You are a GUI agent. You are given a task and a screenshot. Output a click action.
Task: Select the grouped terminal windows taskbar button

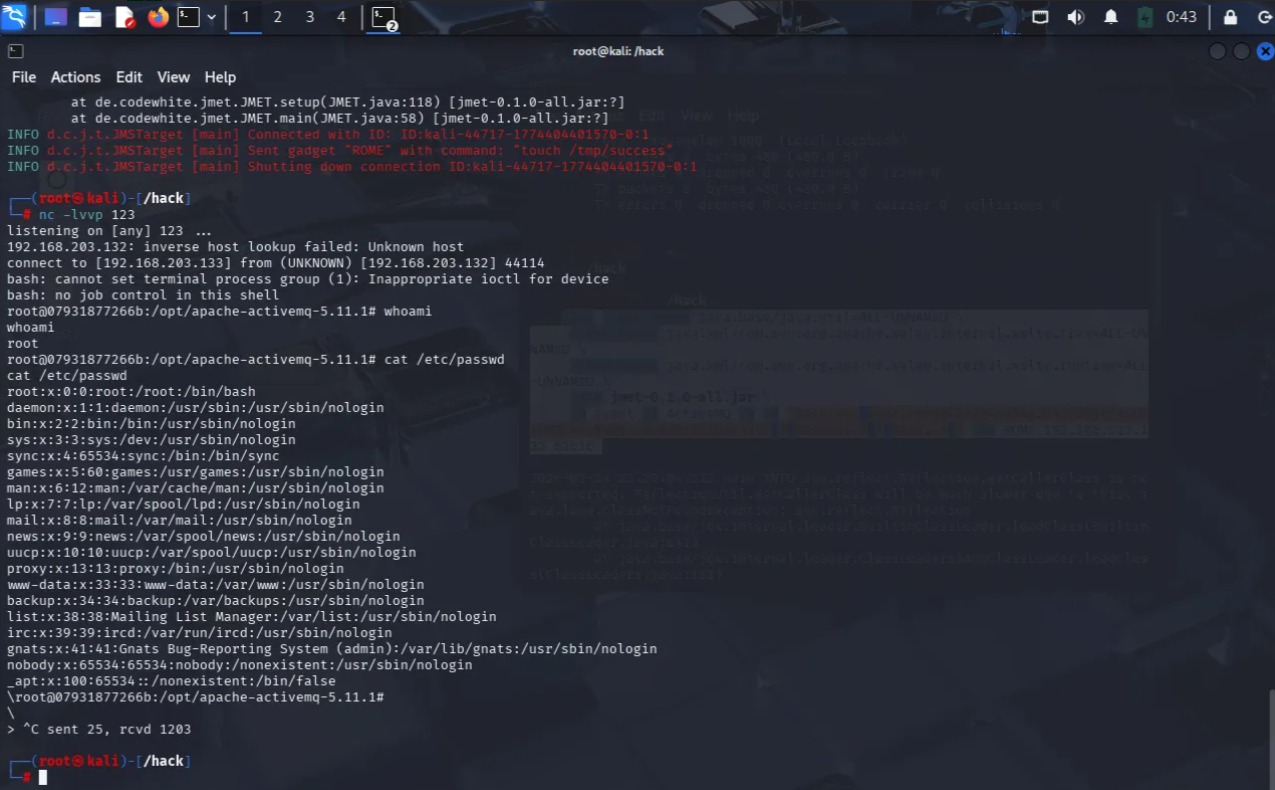[x=383, y=17]
